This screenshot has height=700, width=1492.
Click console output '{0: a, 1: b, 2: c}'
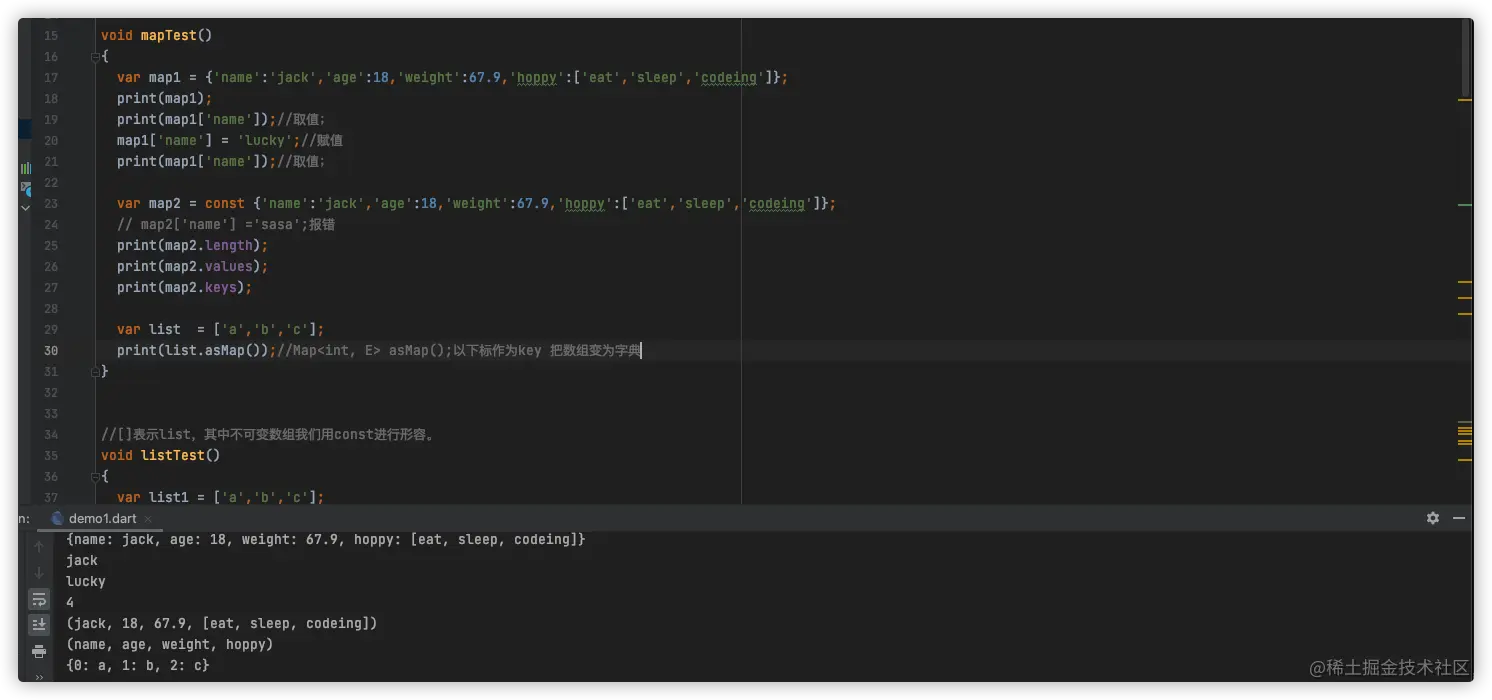coord(138,665)
